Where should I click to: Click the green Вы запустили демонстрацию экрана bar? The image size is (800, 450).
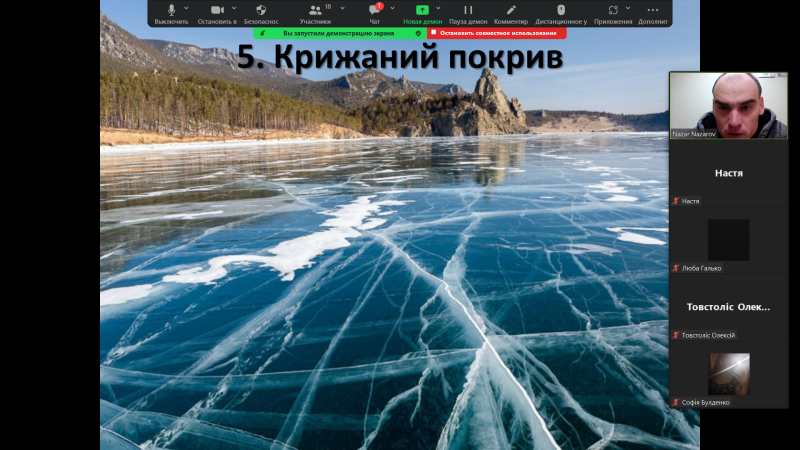(340, 33)
